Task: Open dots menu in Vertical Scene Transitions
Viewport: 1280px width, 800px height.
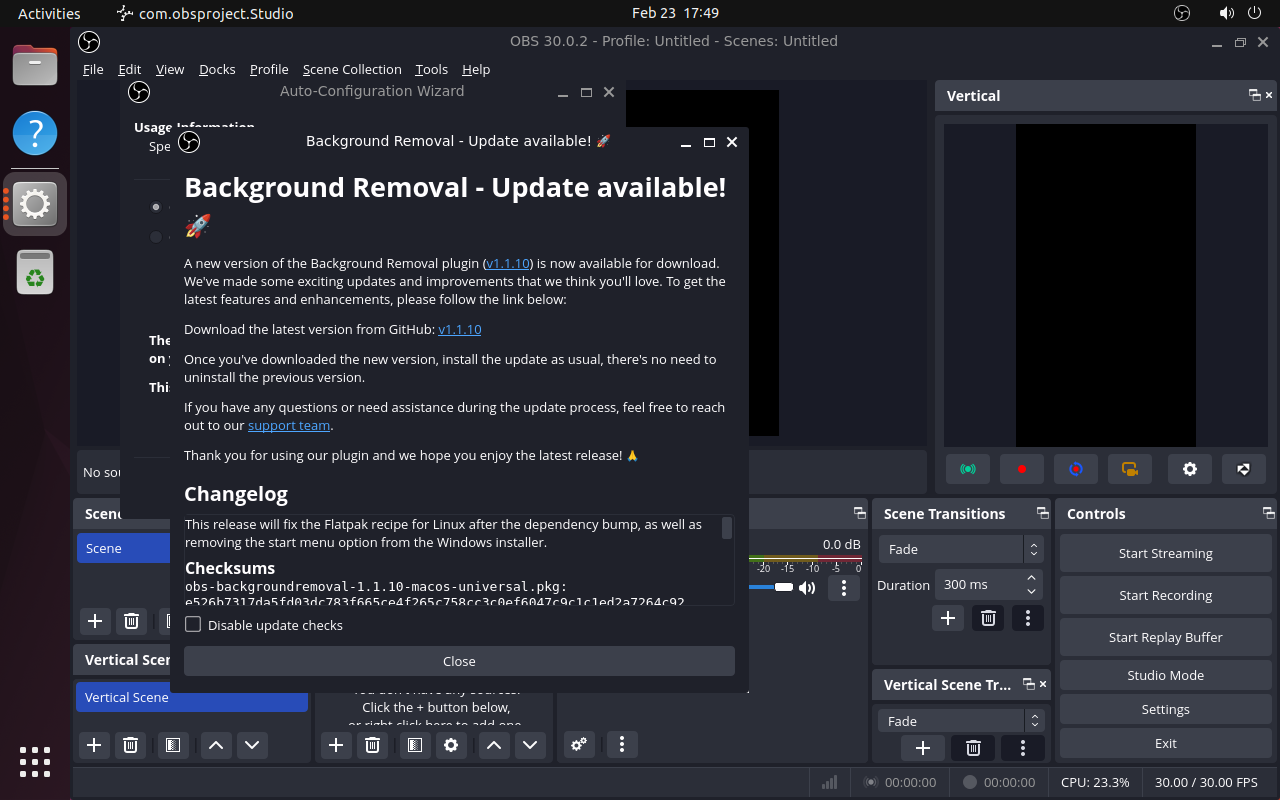Action: click(1022, 748)
